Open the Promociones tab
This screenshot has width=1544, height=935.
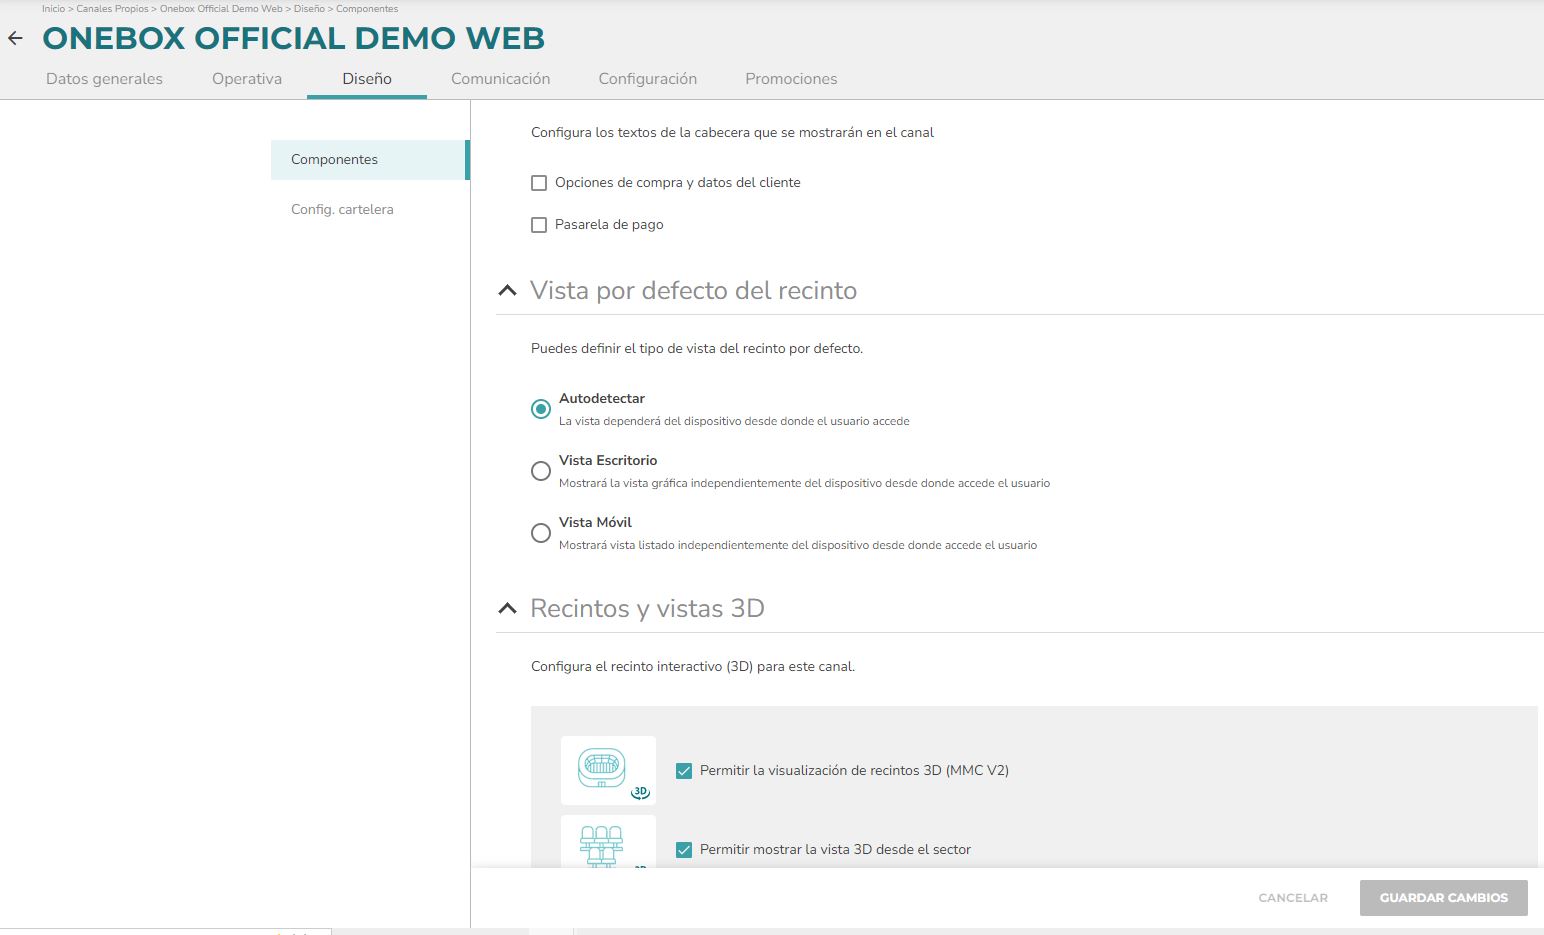point(791,79)
